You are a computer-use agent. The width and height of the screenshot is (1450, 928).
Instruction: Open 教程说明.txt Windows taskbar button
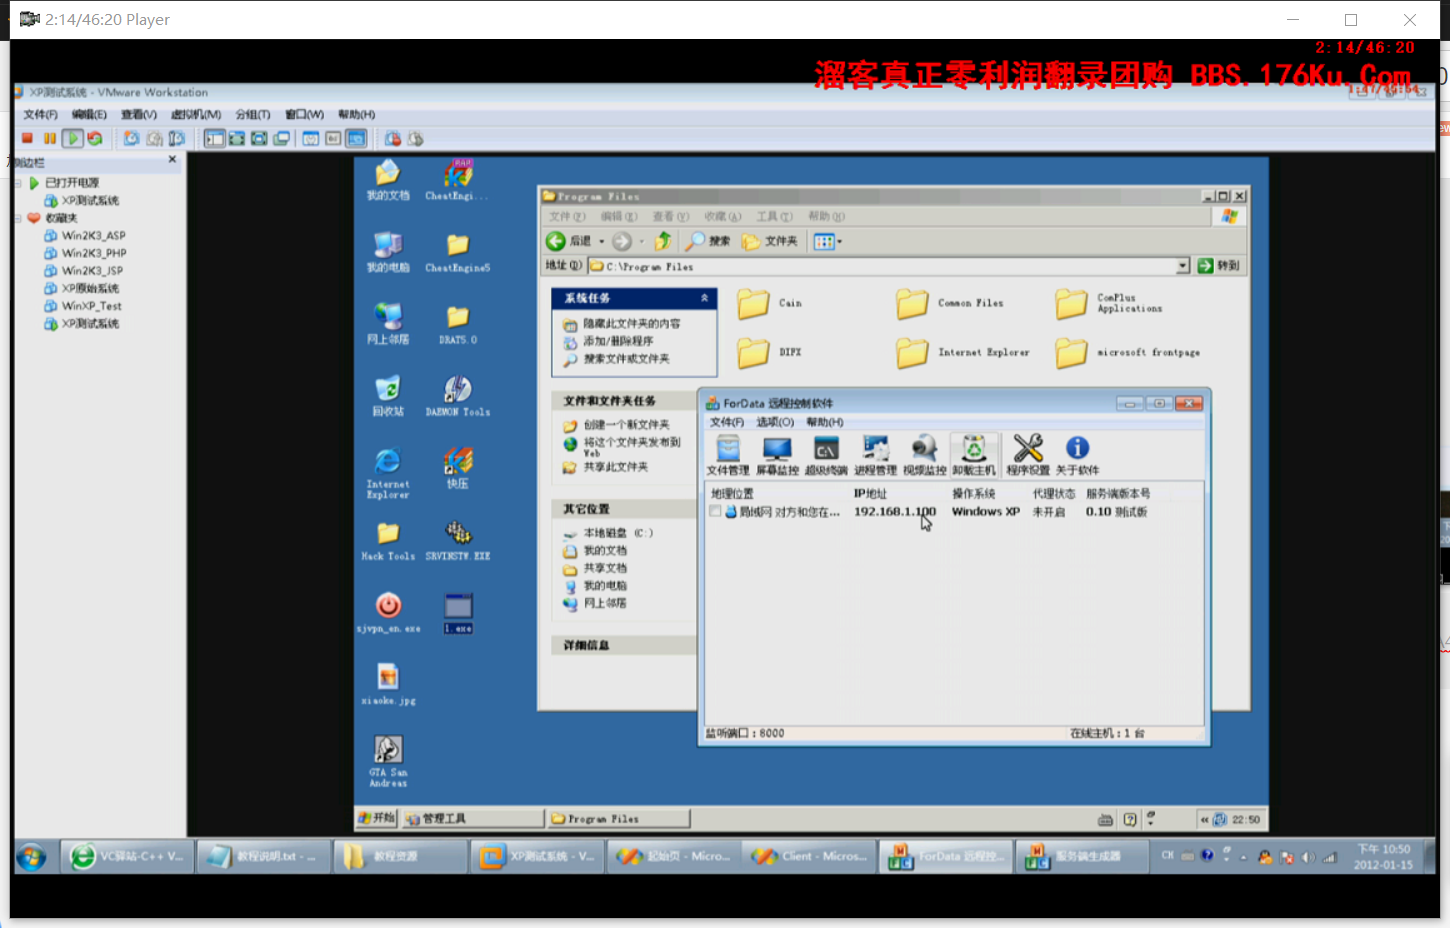pos(264,856)
